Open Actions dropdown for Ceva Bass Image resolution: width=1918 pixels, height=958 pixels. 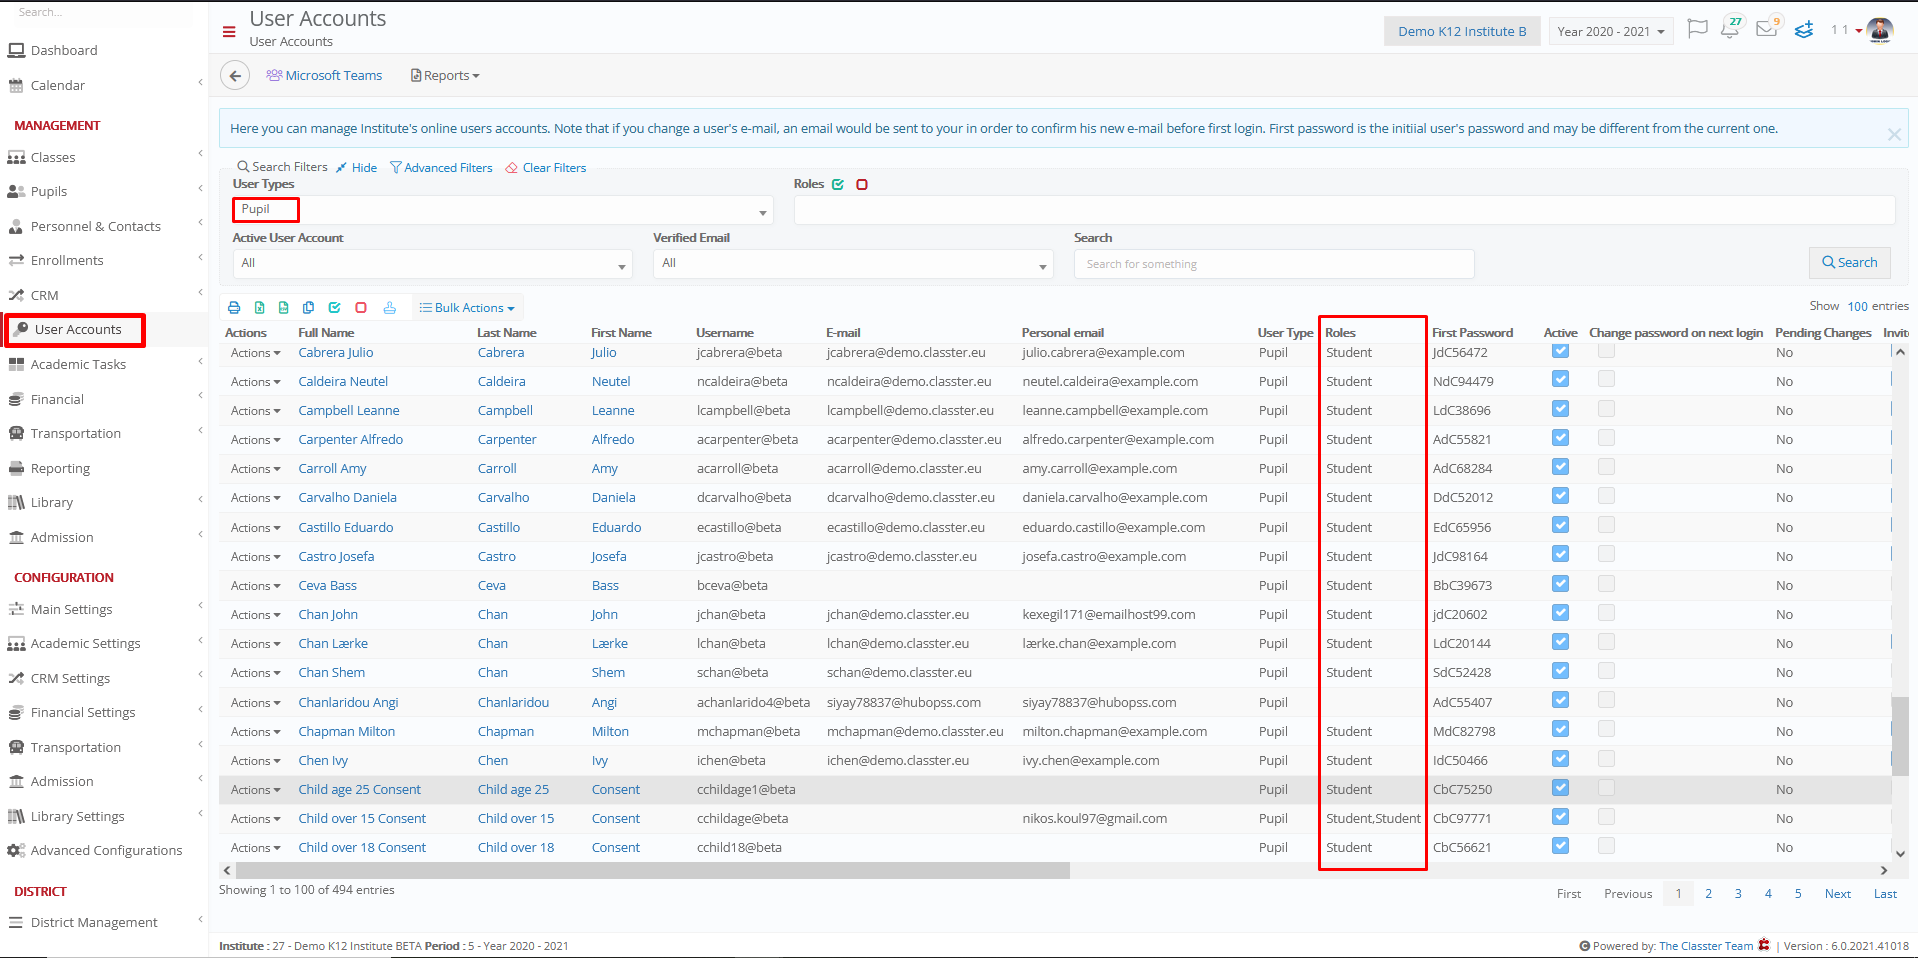point(255,586)
